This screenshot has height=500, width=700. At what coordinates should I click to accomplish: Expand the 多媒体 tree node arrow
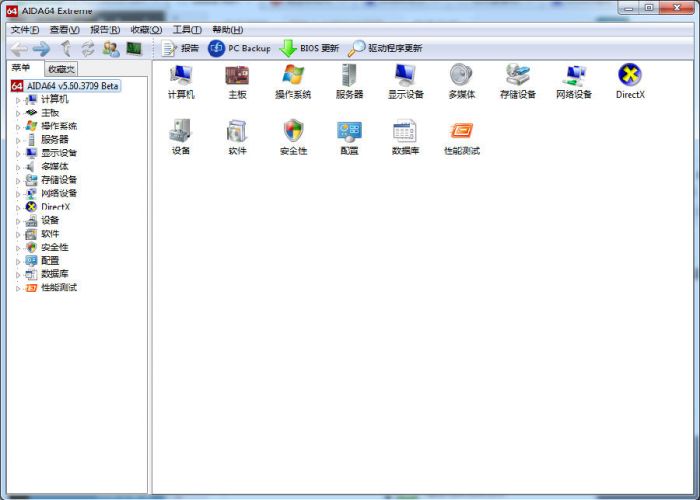[x=18, y=167]
